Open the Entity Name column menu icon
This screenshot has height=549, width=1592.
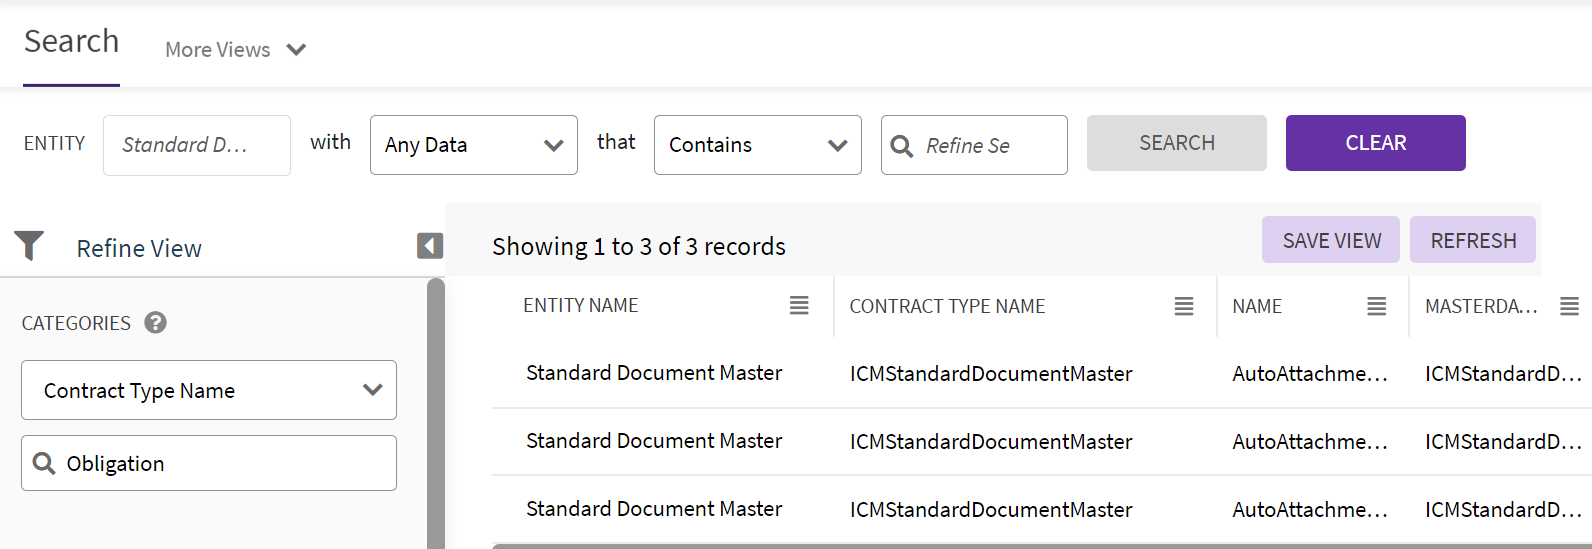tap(799, 306)
